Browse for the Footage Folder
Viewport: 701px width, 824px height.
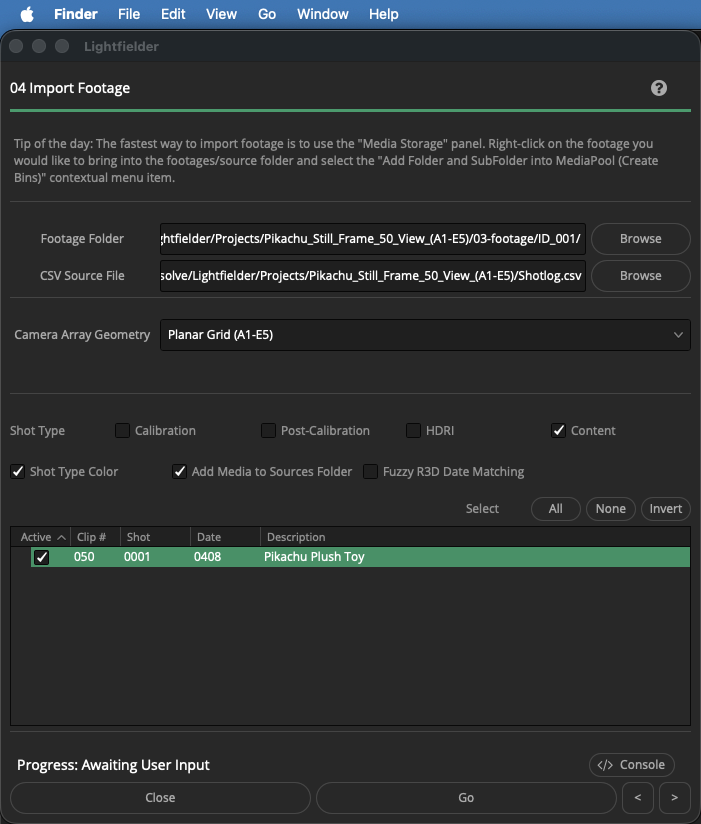(641, 239)
